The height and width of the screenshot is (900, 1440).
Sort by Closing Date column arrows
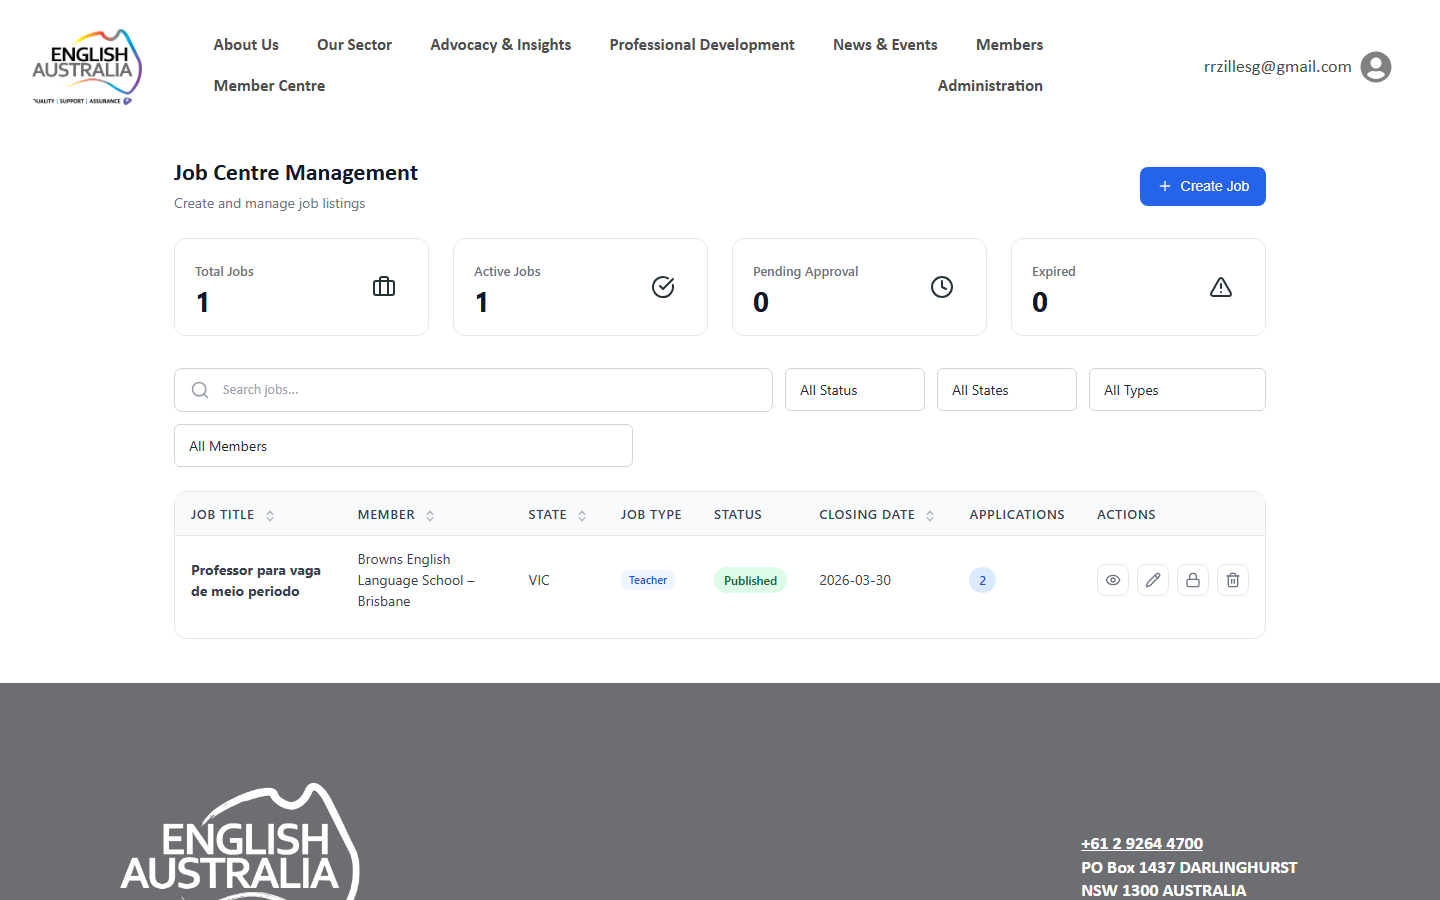(x=930, y=516)
